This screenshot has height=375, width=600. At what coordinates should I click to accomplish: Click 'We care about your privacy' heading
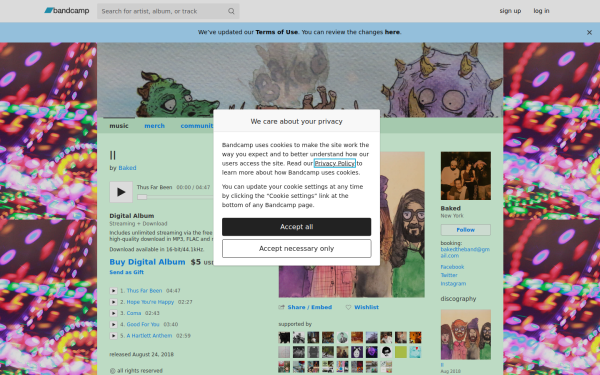coord(297,121)
